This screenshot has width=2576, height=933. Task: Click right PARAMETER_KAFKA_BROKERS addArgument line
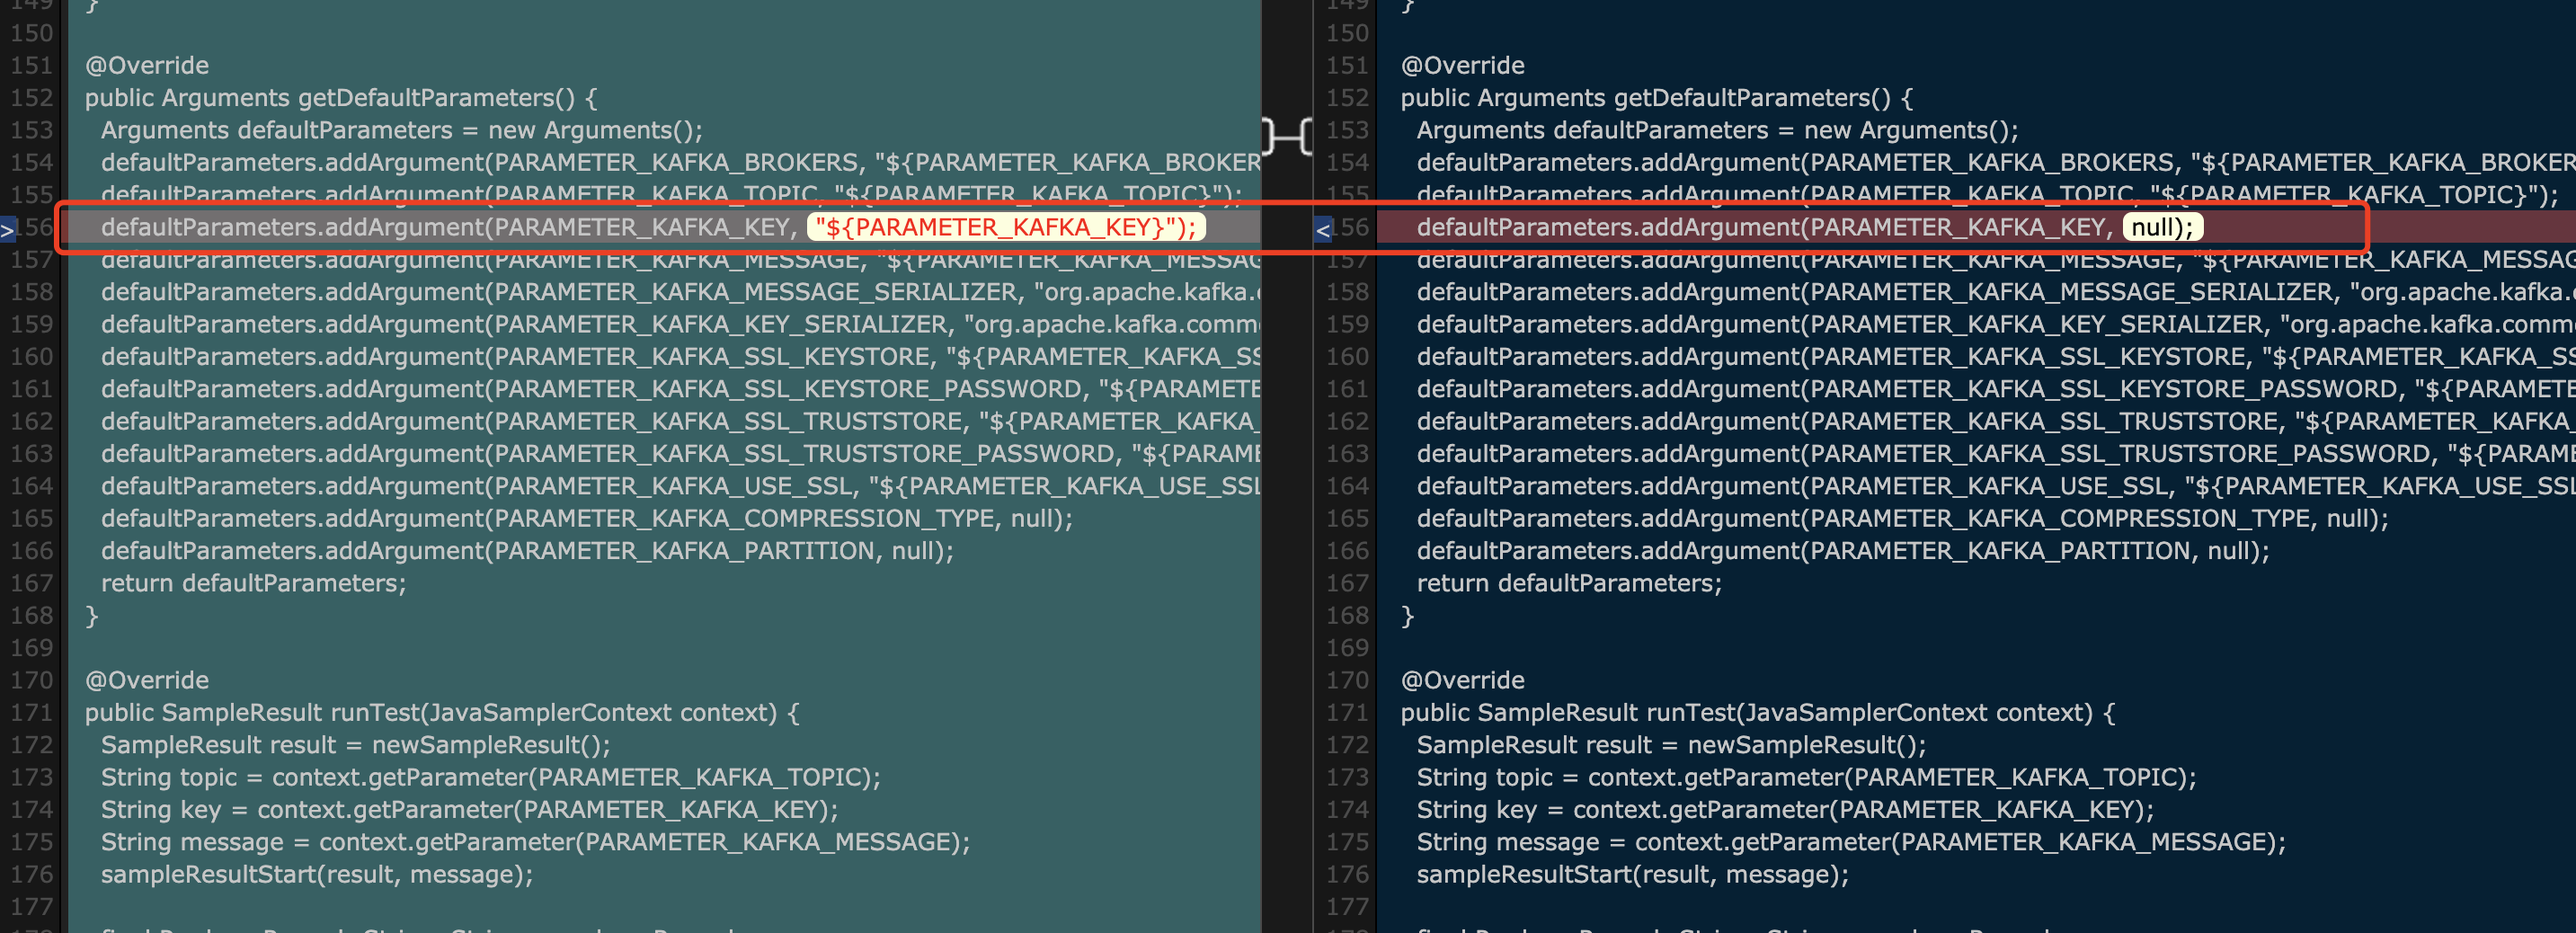1996,163
